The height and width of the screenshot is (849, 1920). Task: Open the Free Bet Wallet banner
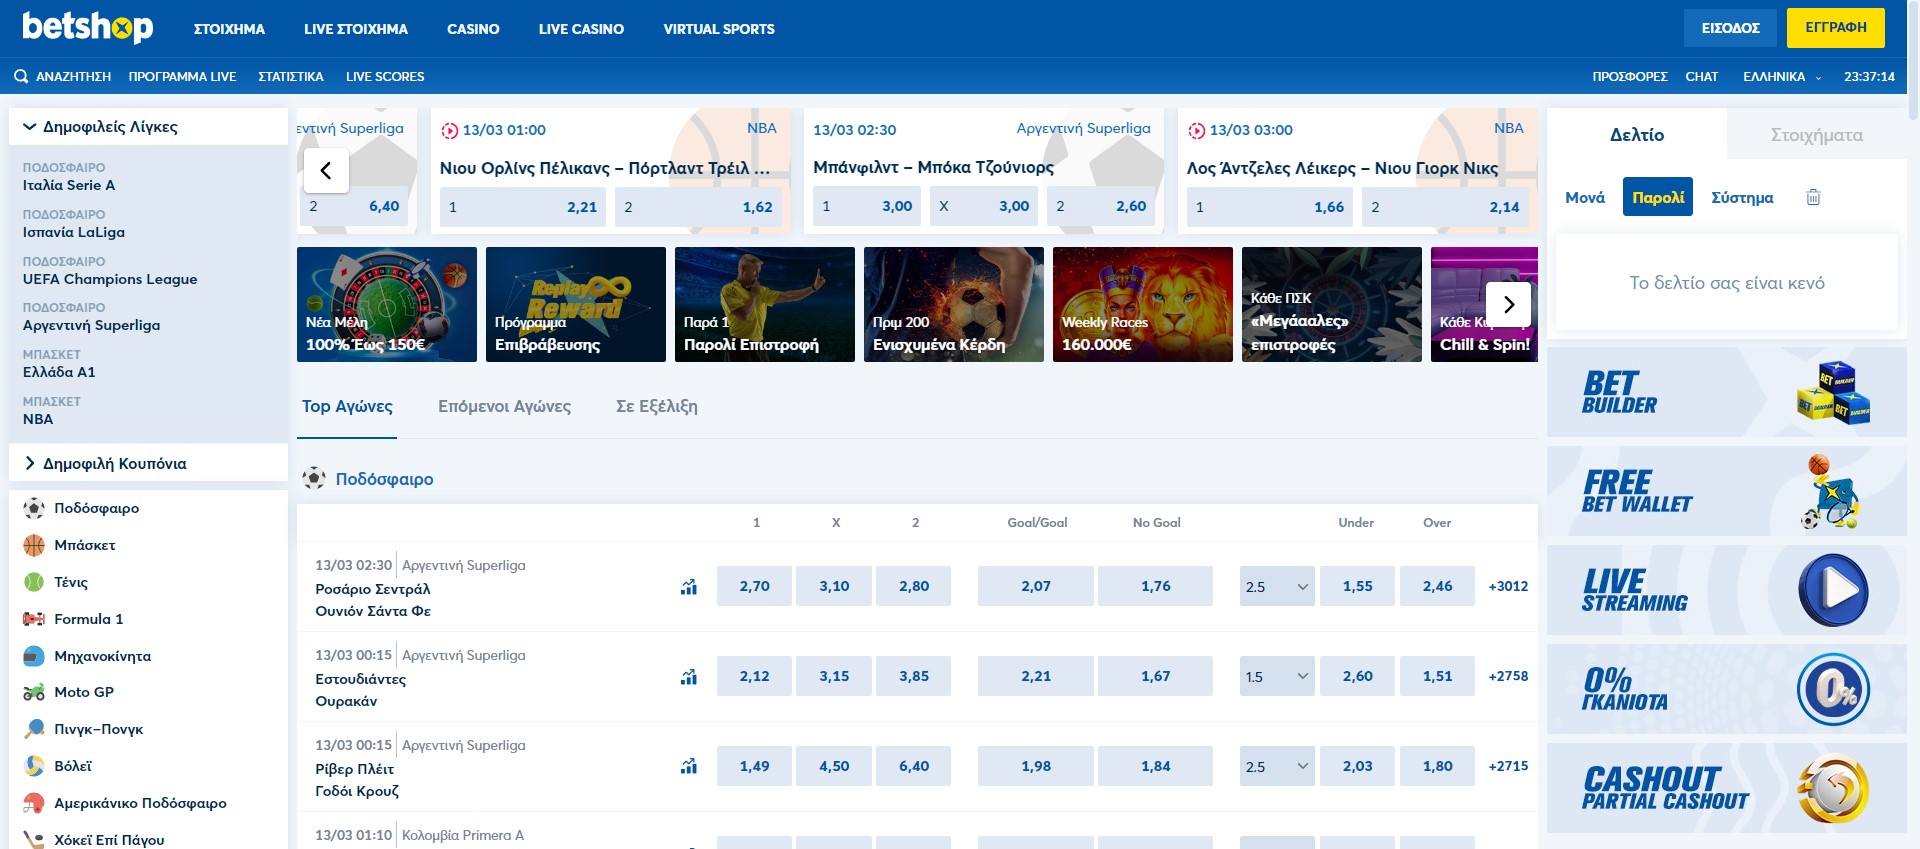[x=1727, y=491]
